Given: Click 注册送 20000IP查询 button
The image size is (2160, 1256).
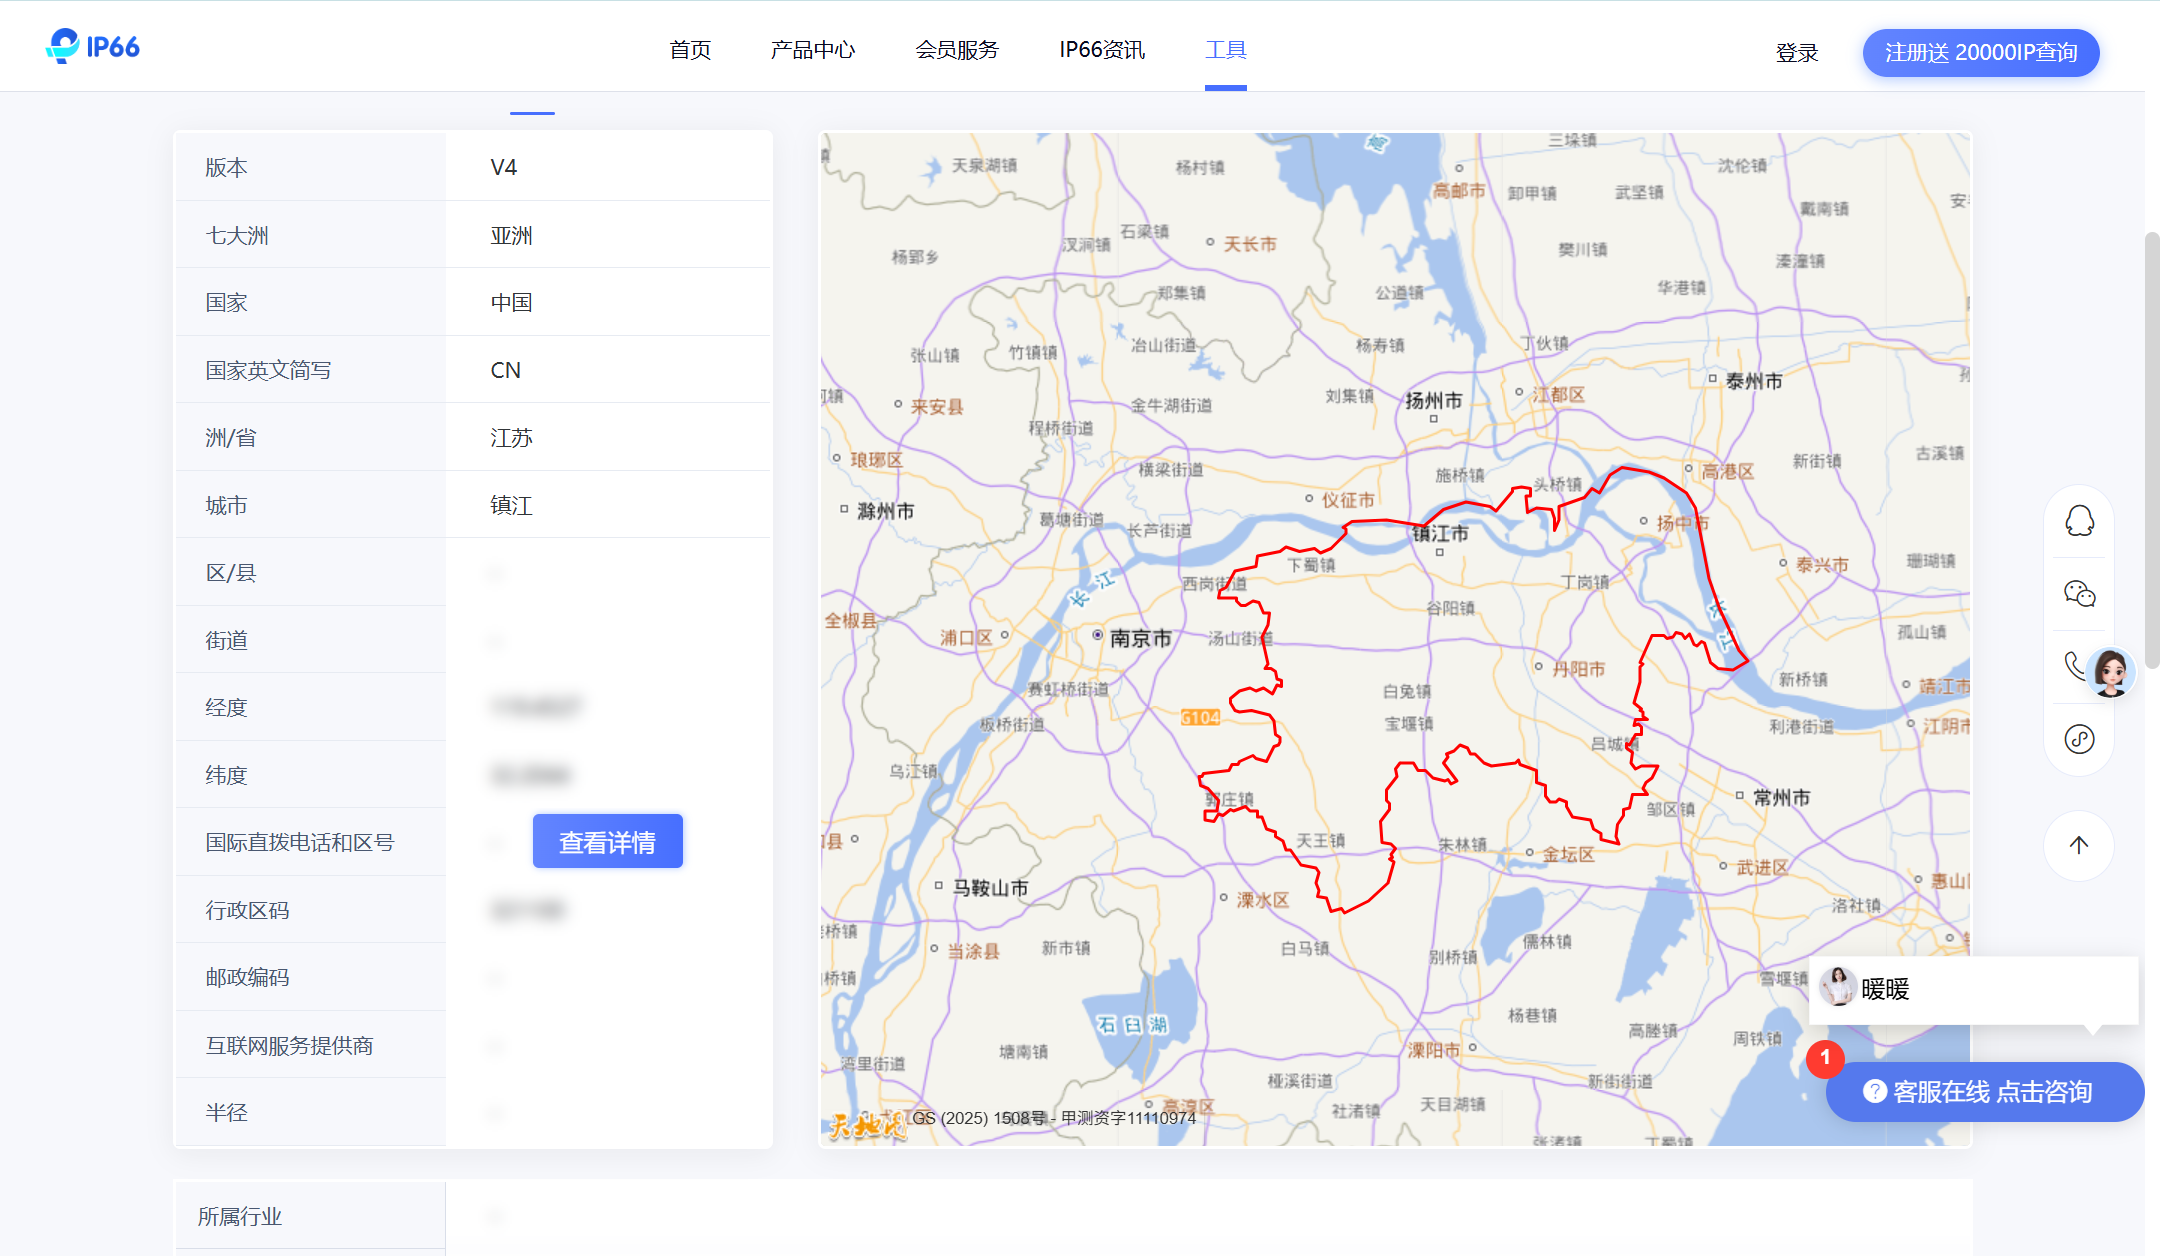Looking at the screenshot, I should point(1980,53).
